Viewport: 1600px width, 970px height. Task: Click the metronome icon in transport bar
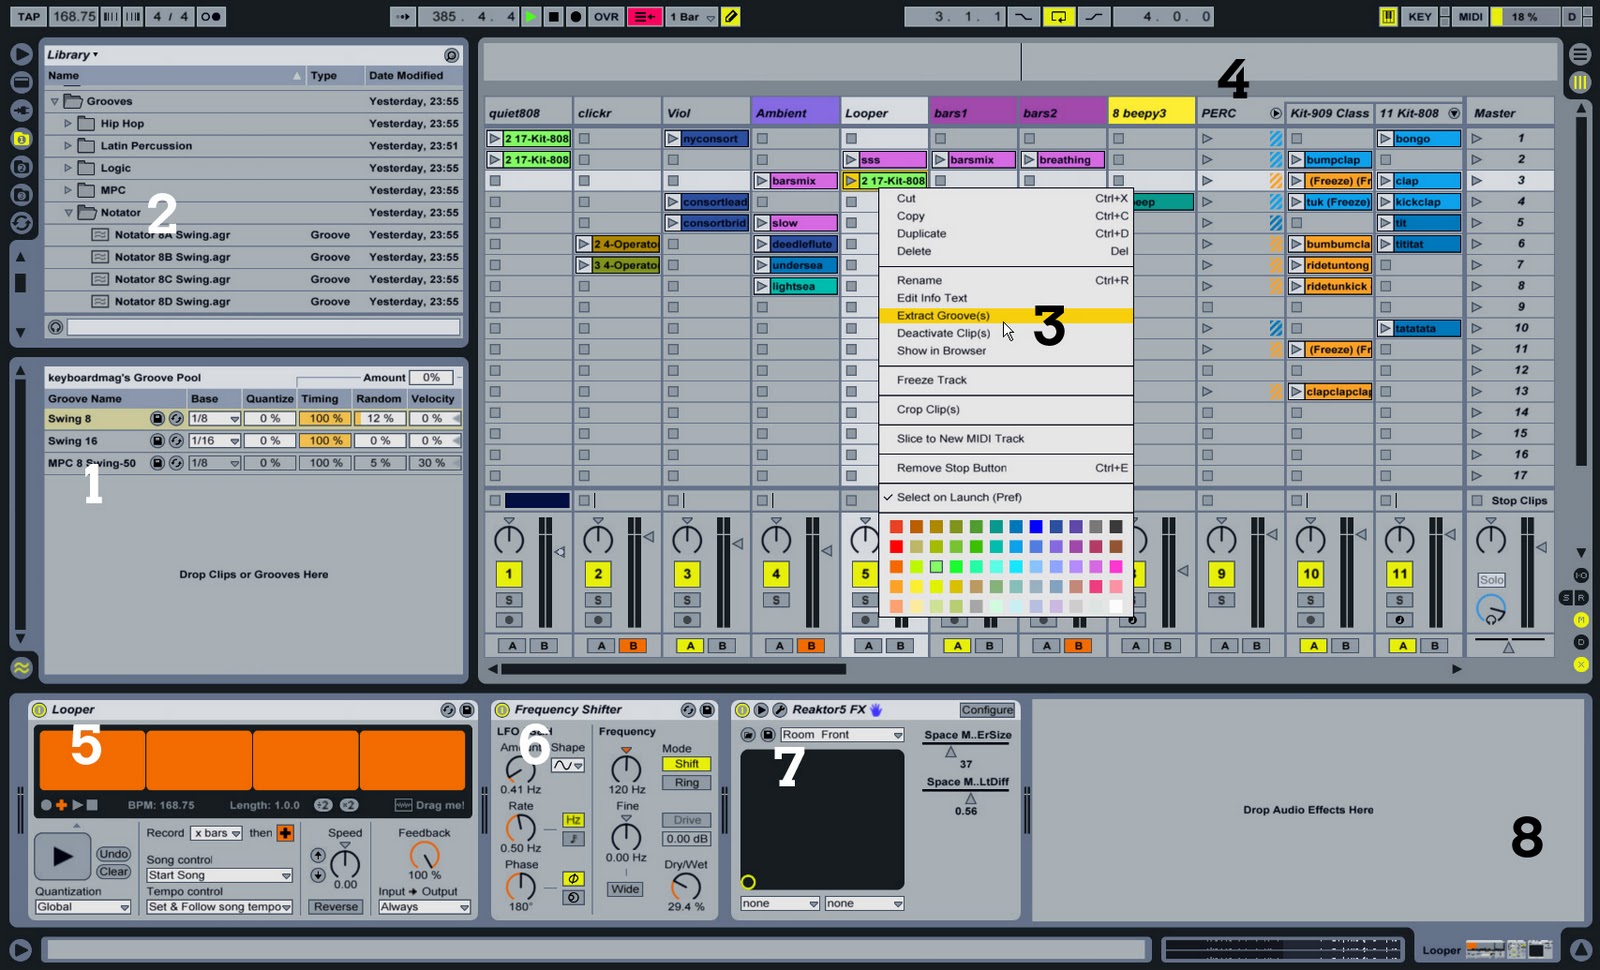[x=210, y=16]
